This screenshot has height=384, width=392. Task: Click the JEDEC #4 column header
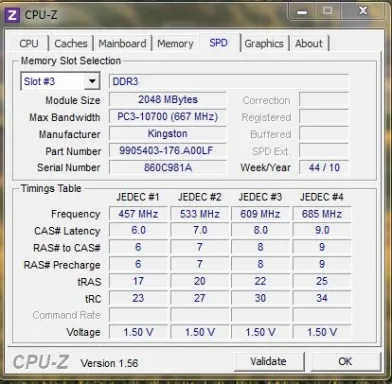tap(322, 197)
